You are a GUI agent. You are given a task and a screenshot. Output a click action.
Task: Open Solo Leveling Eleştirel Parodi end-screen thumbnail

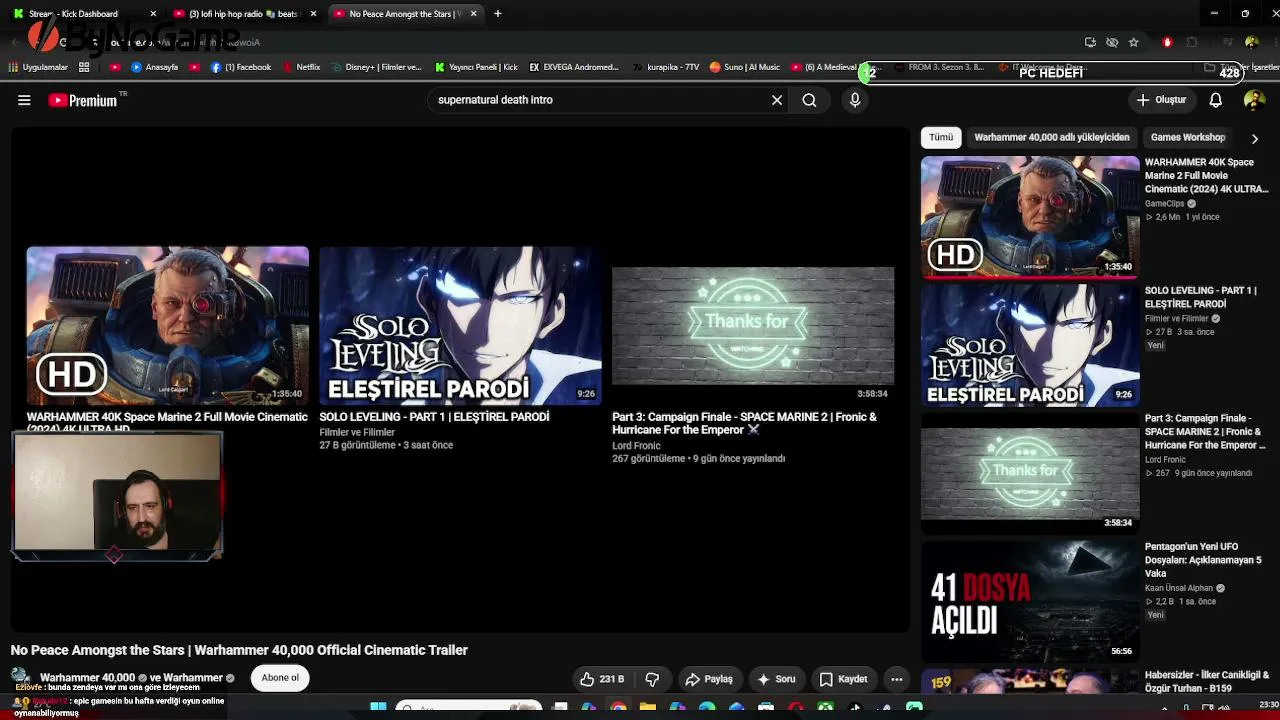460,325
